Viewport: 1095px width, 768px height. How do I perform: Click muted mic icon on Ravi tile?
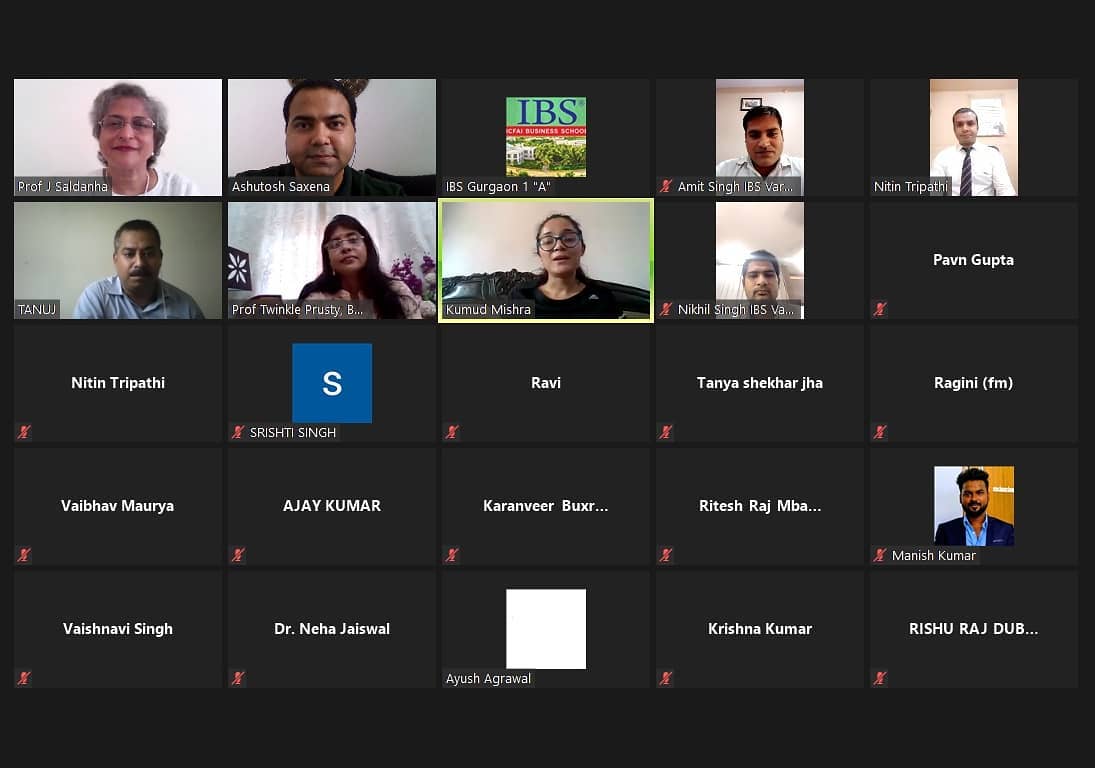click(x=453, y=431)
